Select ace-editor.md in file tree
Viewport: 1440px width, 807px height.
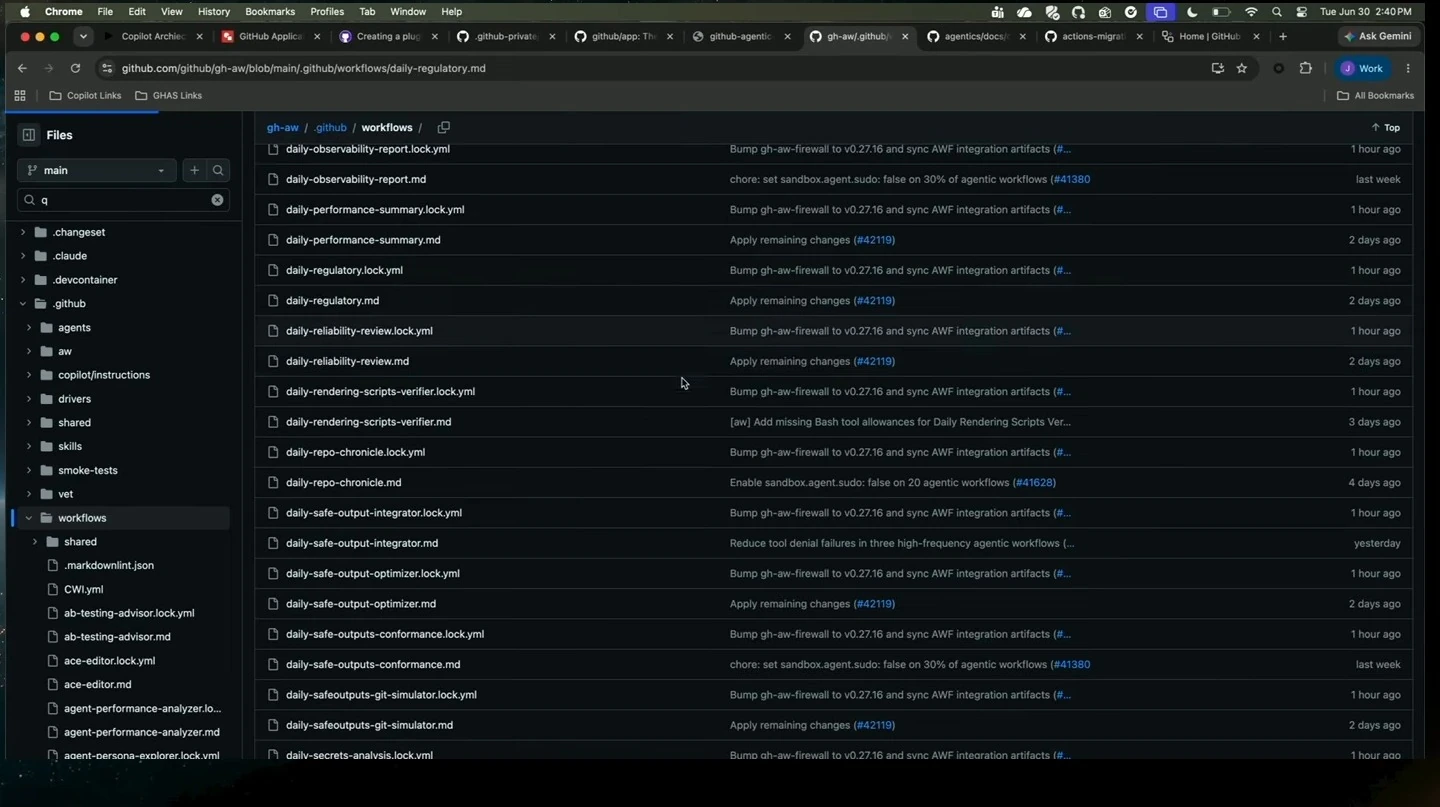98,685
